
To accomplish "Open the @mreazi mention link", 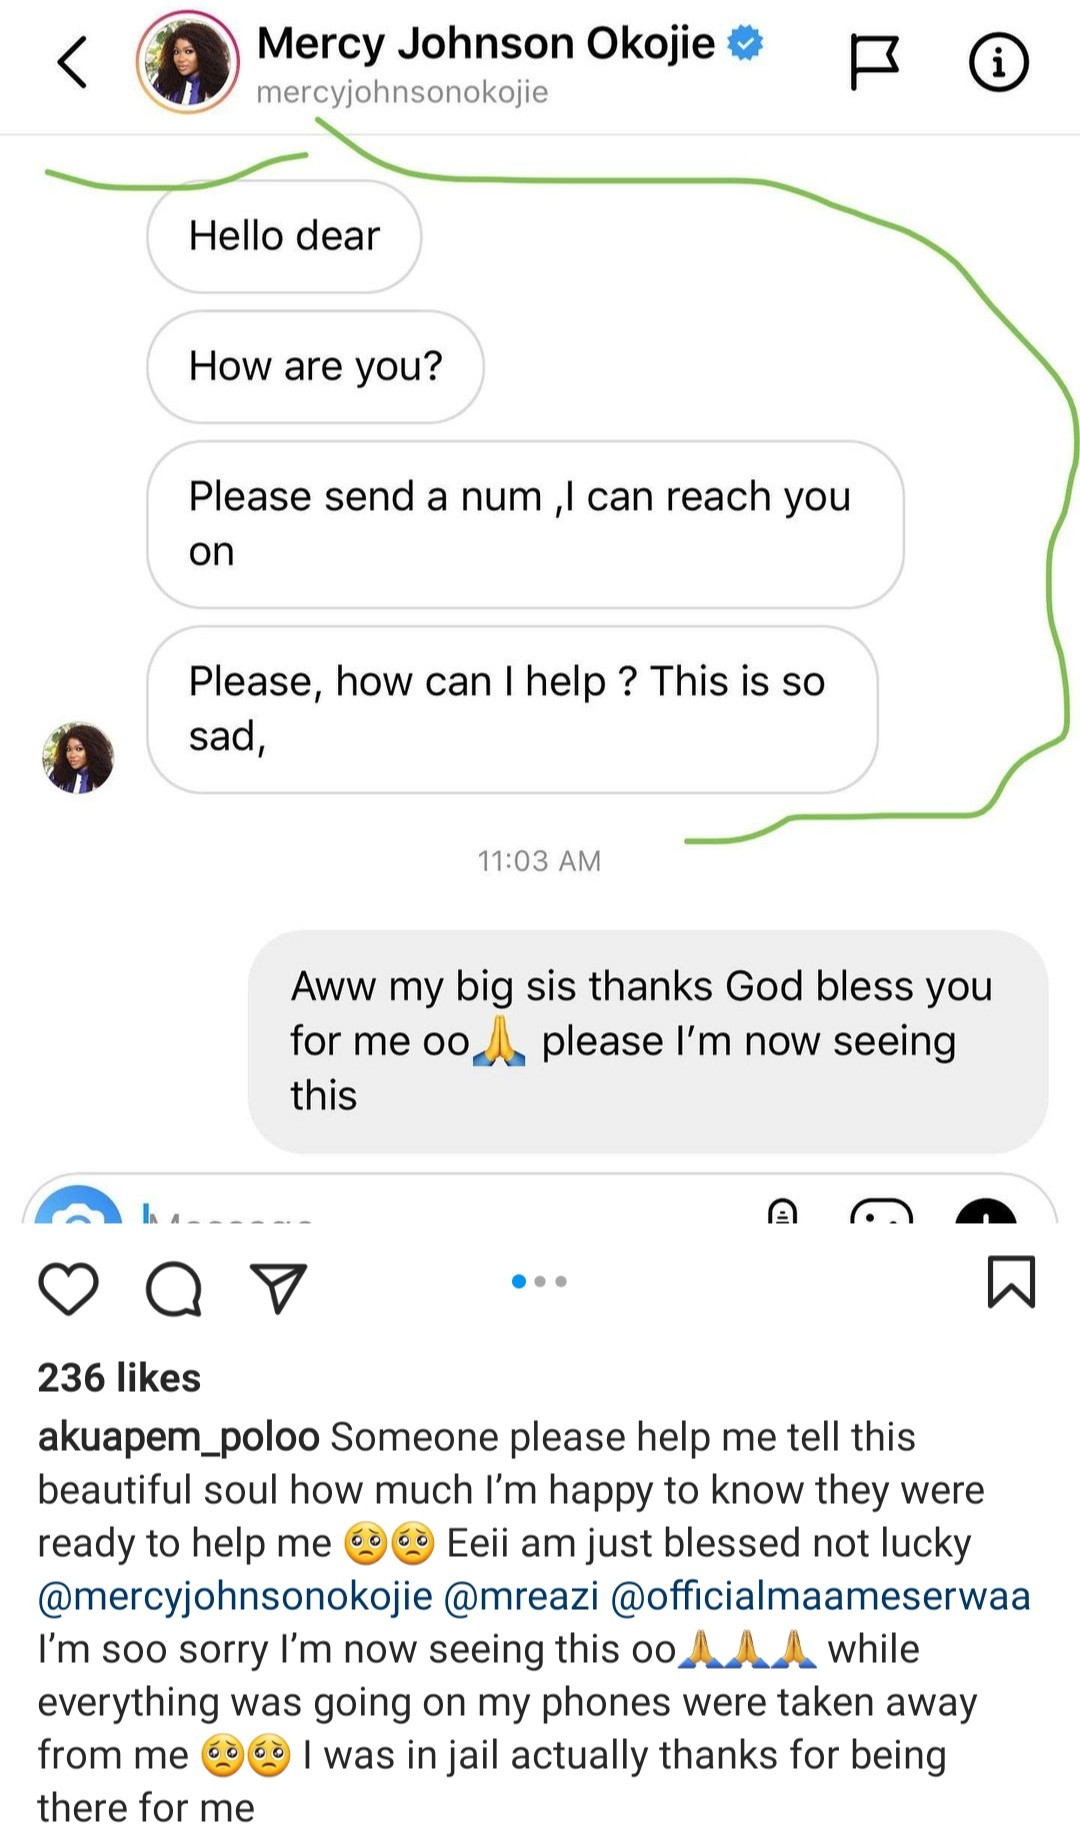I will [520, 1596].
